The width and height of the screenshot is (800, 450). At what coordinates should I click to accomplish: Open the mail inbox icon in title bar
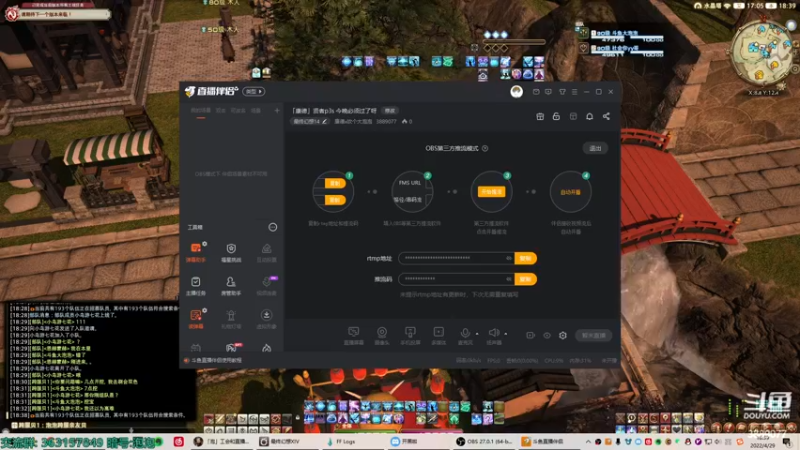coord(536,92)
